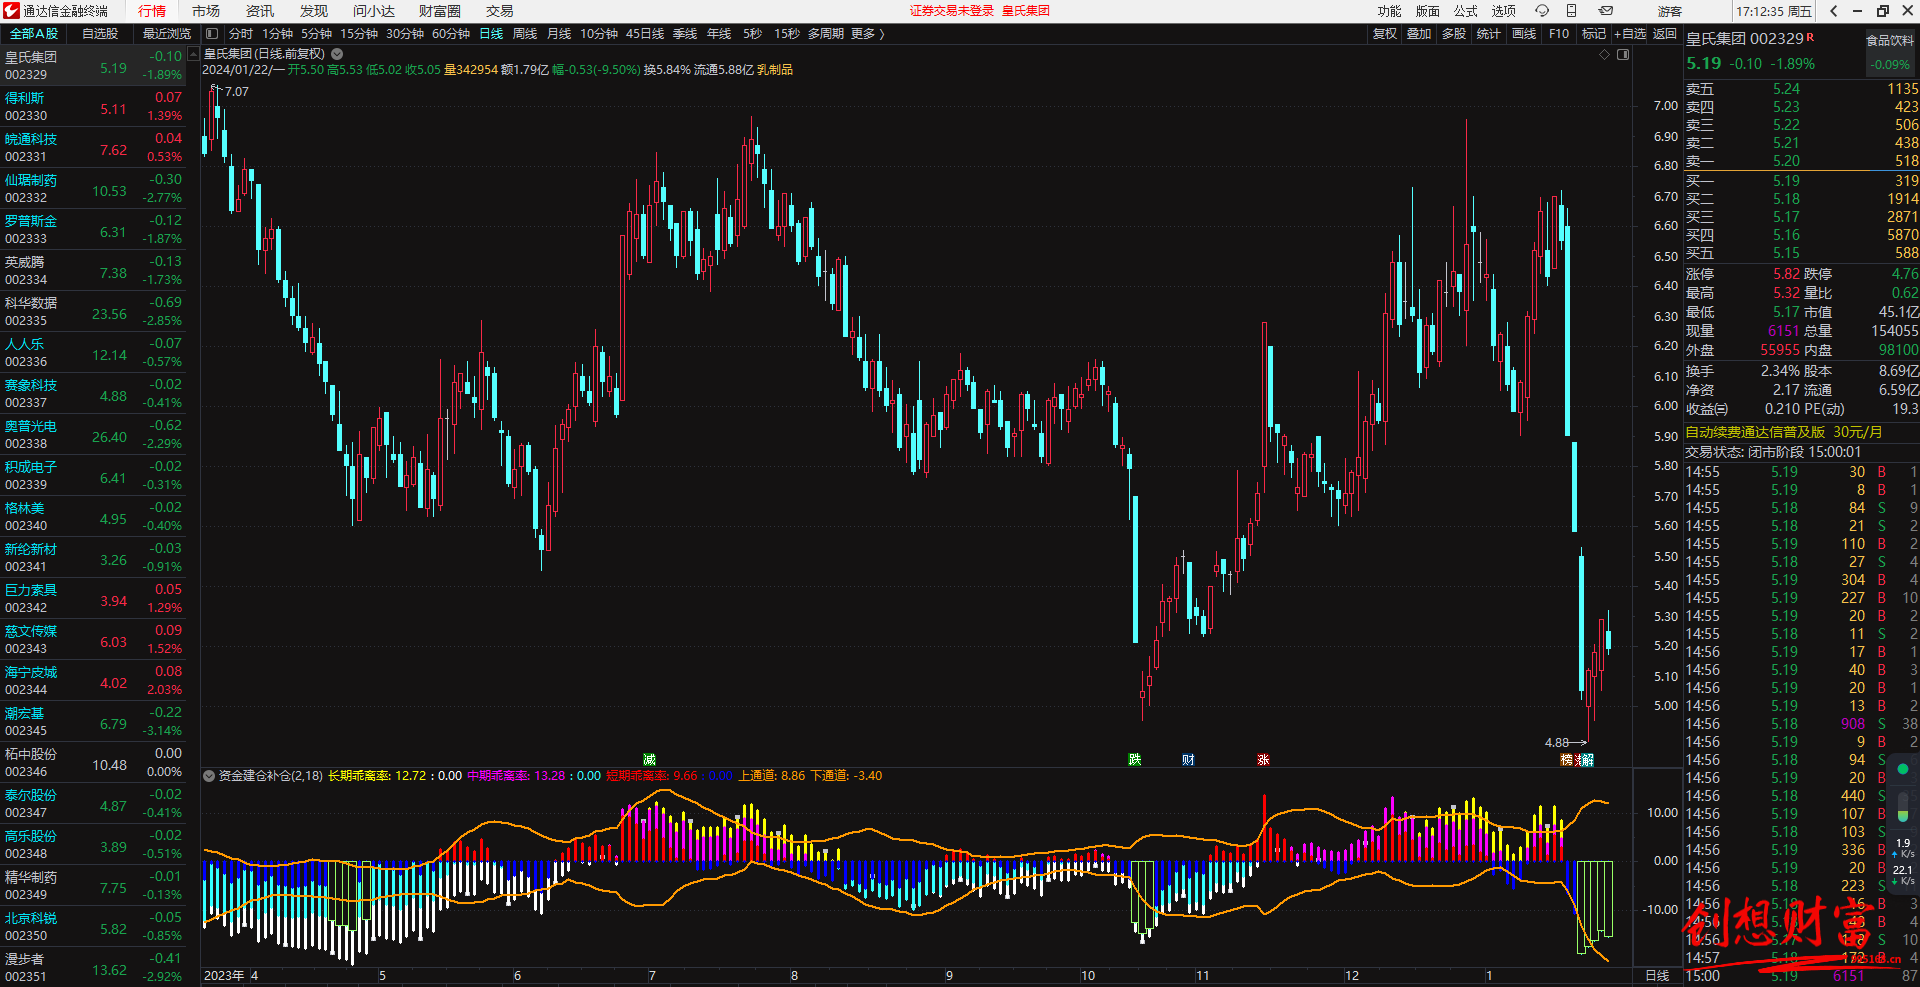1920x987 pixels.
Task: Select the 1分钟 chart period
Action: pos(278,34)
